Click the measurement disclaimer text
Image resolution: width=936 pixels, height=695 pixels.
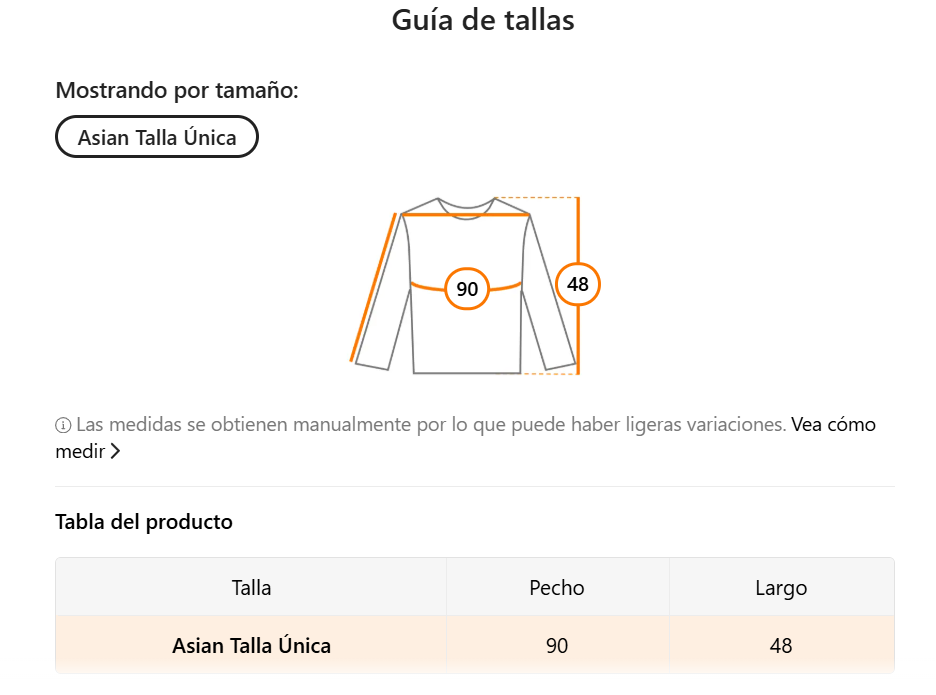click(x=431, y=425)
